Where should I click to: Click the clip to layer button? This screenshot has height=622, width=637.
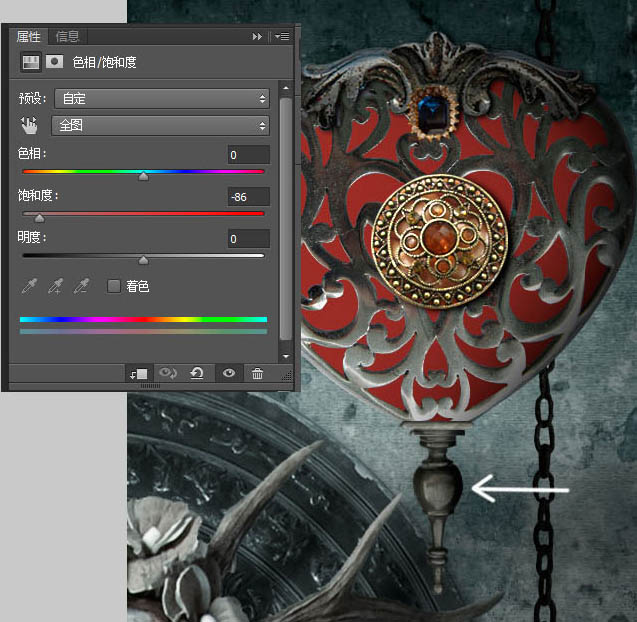(139, 373)
